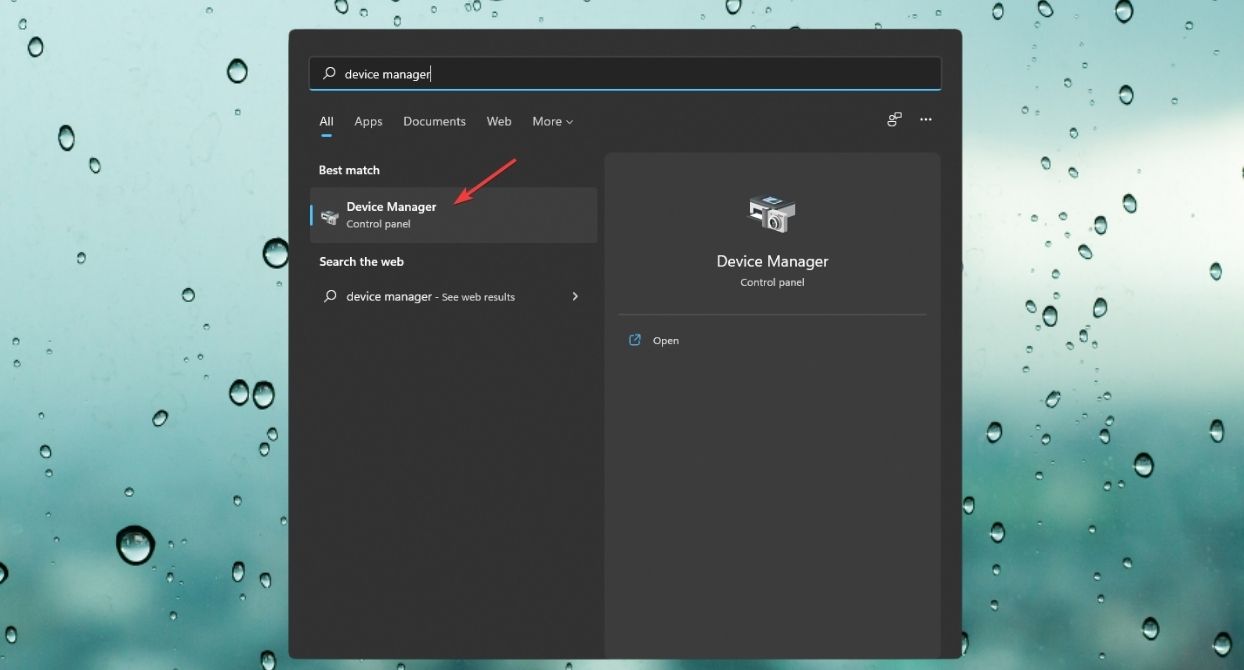Click the Open icon in the preview pane

click(x=634, y=340)
